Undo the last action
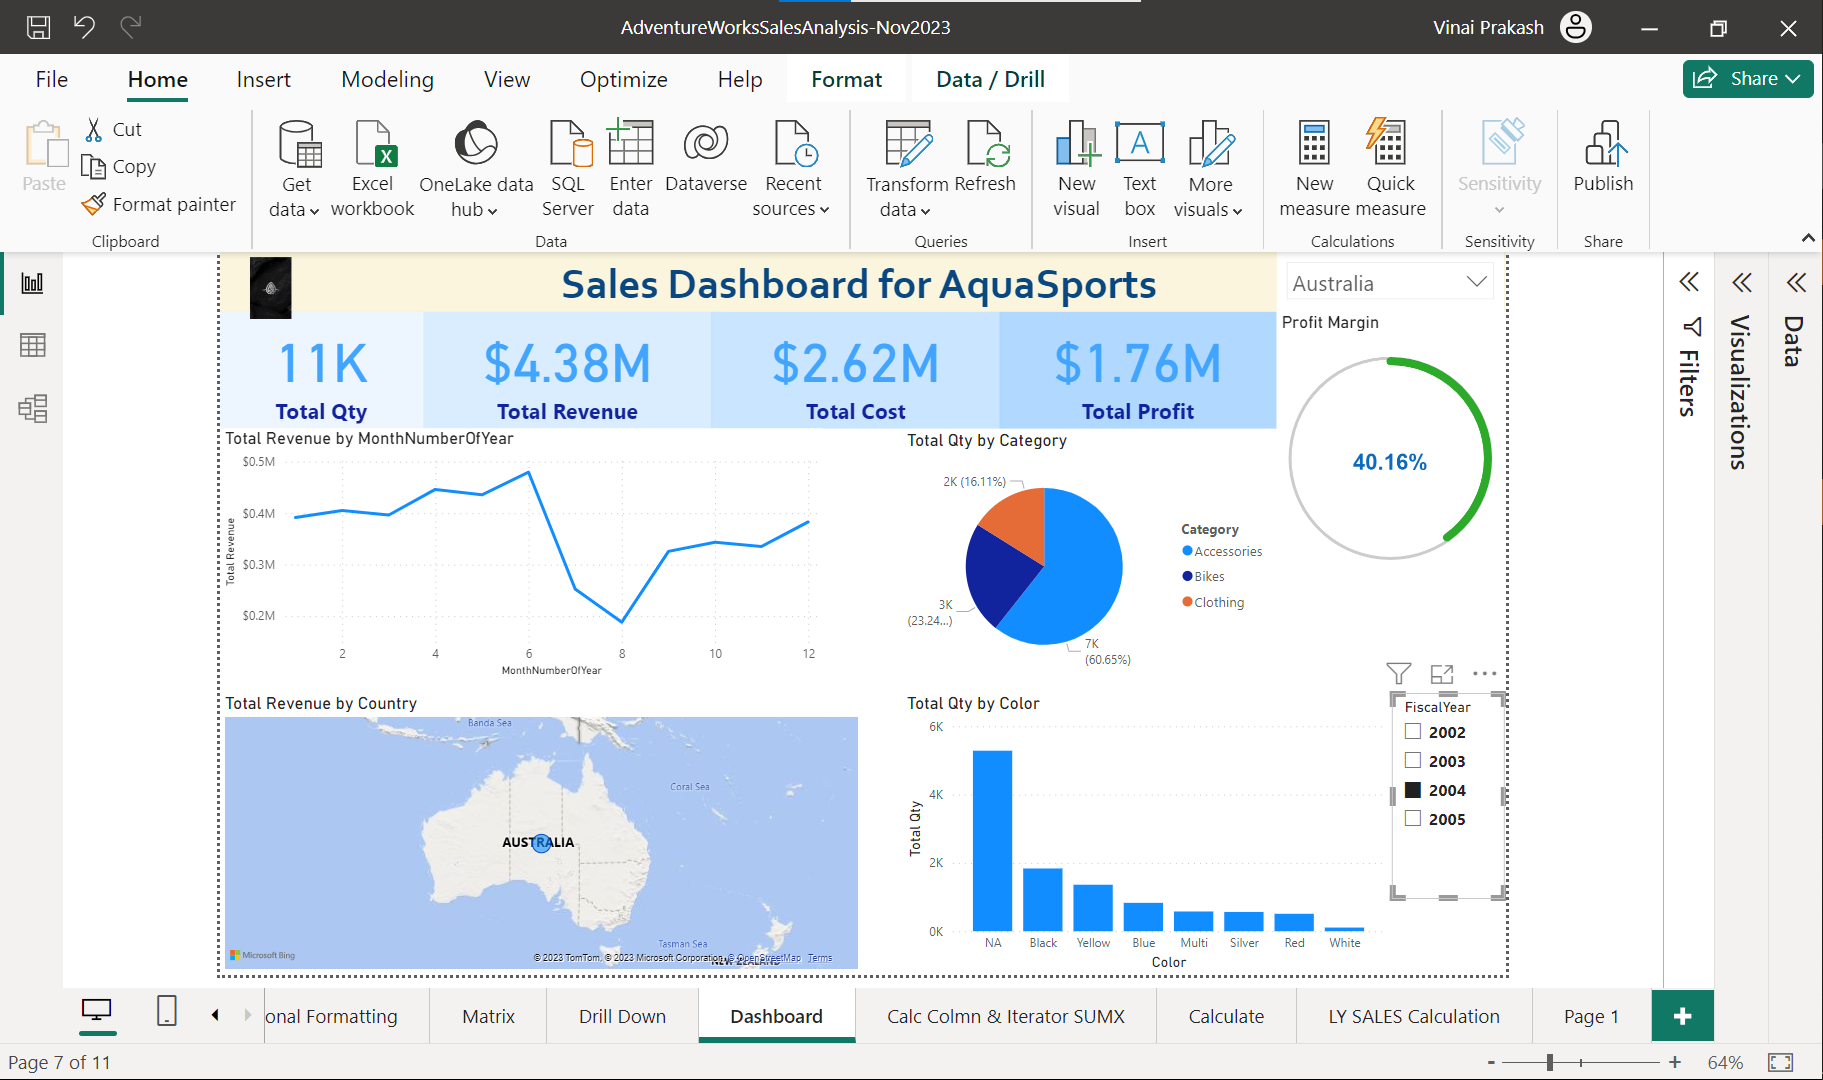Screen dimensions: 1823x1080 pyautogui.click(x=84, y=27)
